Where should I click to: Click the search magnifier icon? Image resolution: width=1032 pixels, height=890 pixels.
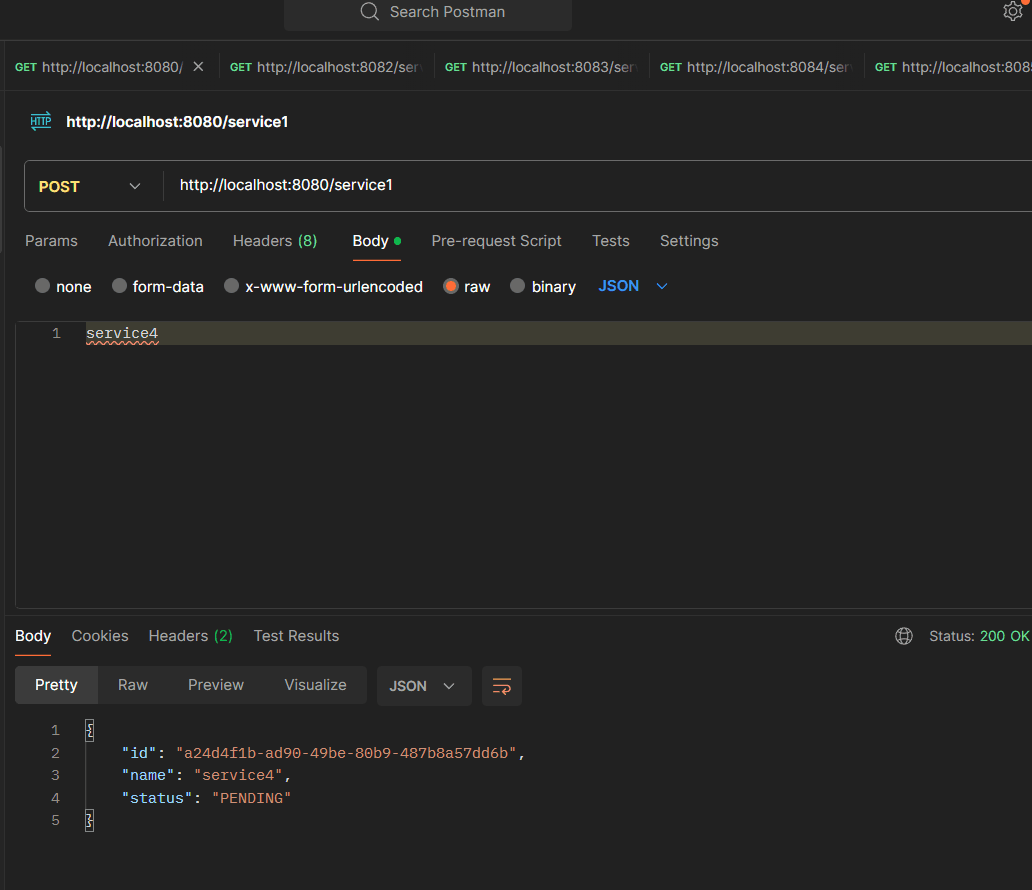(369, 12)
